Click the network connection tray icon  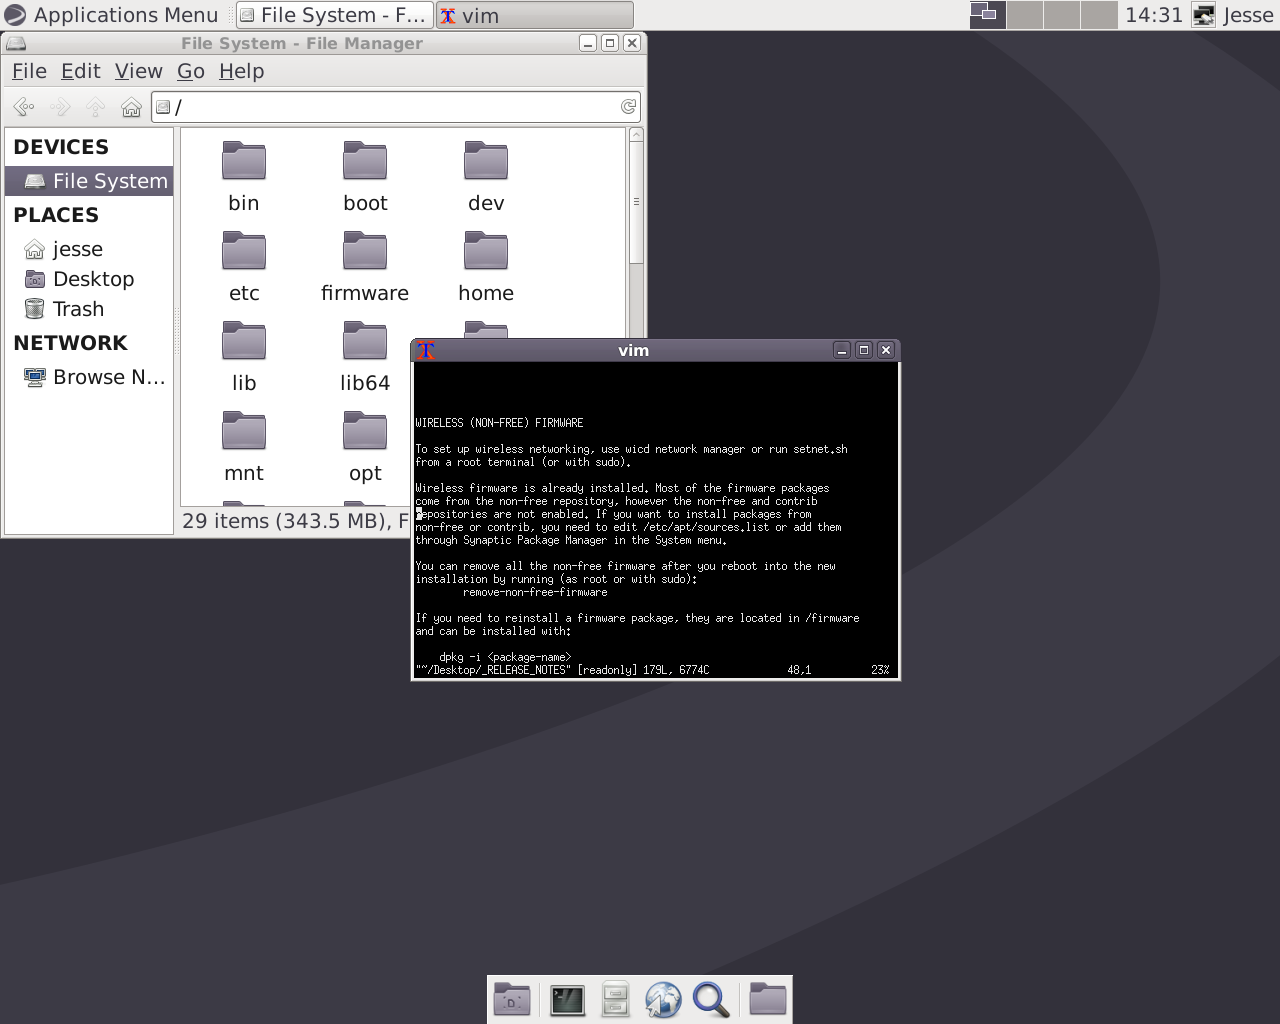1205,15
